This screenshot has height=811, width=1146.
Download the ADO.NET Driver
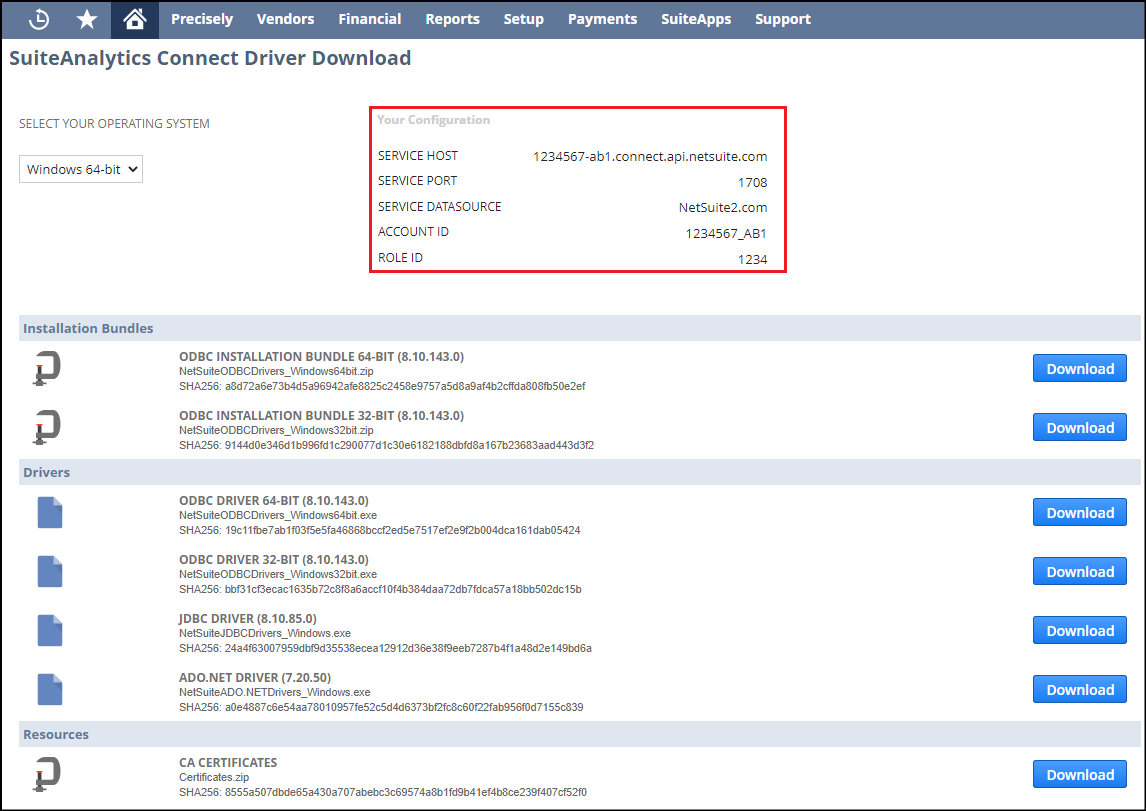[x=1079, y=689]
